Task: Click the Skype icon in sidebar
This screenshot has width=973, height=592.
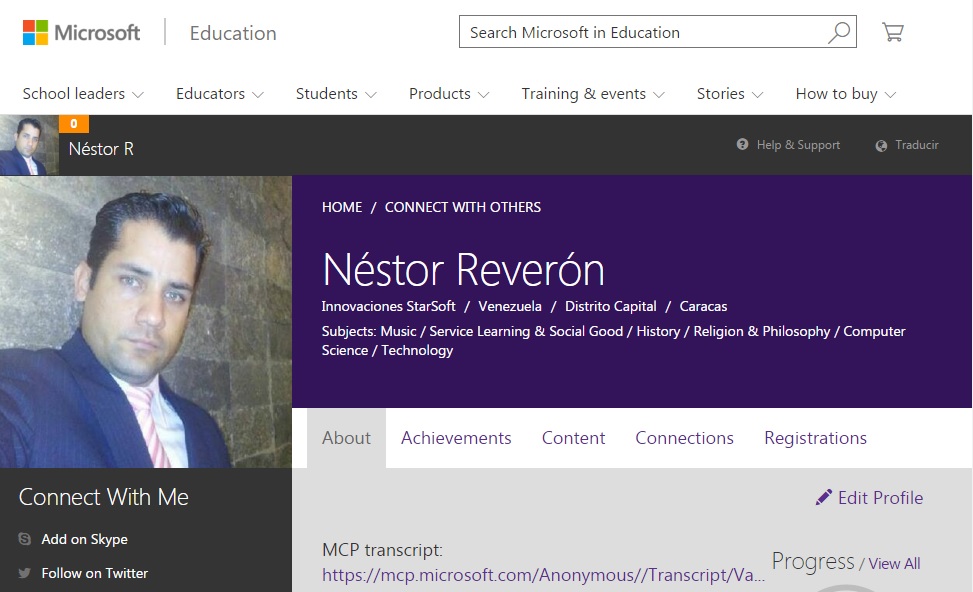Action: [25, 539]
